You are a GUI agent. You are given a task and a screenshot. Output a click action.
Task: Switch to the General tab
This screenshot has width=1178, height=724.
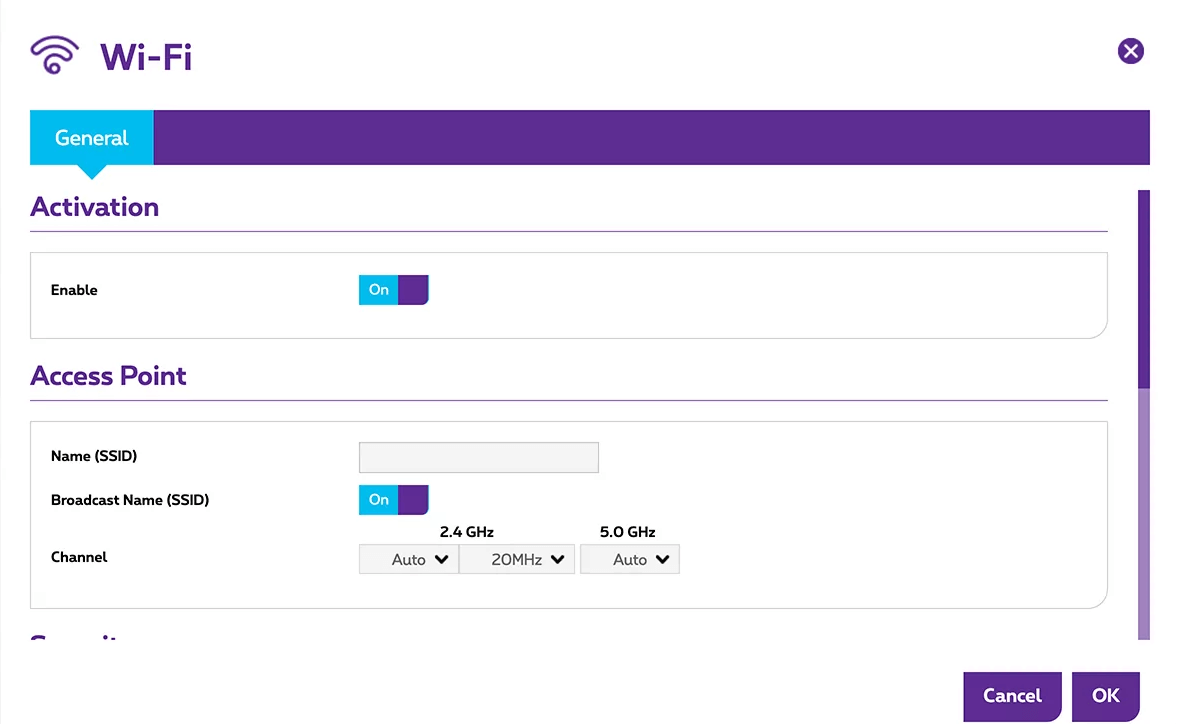[x=92, y=138]
